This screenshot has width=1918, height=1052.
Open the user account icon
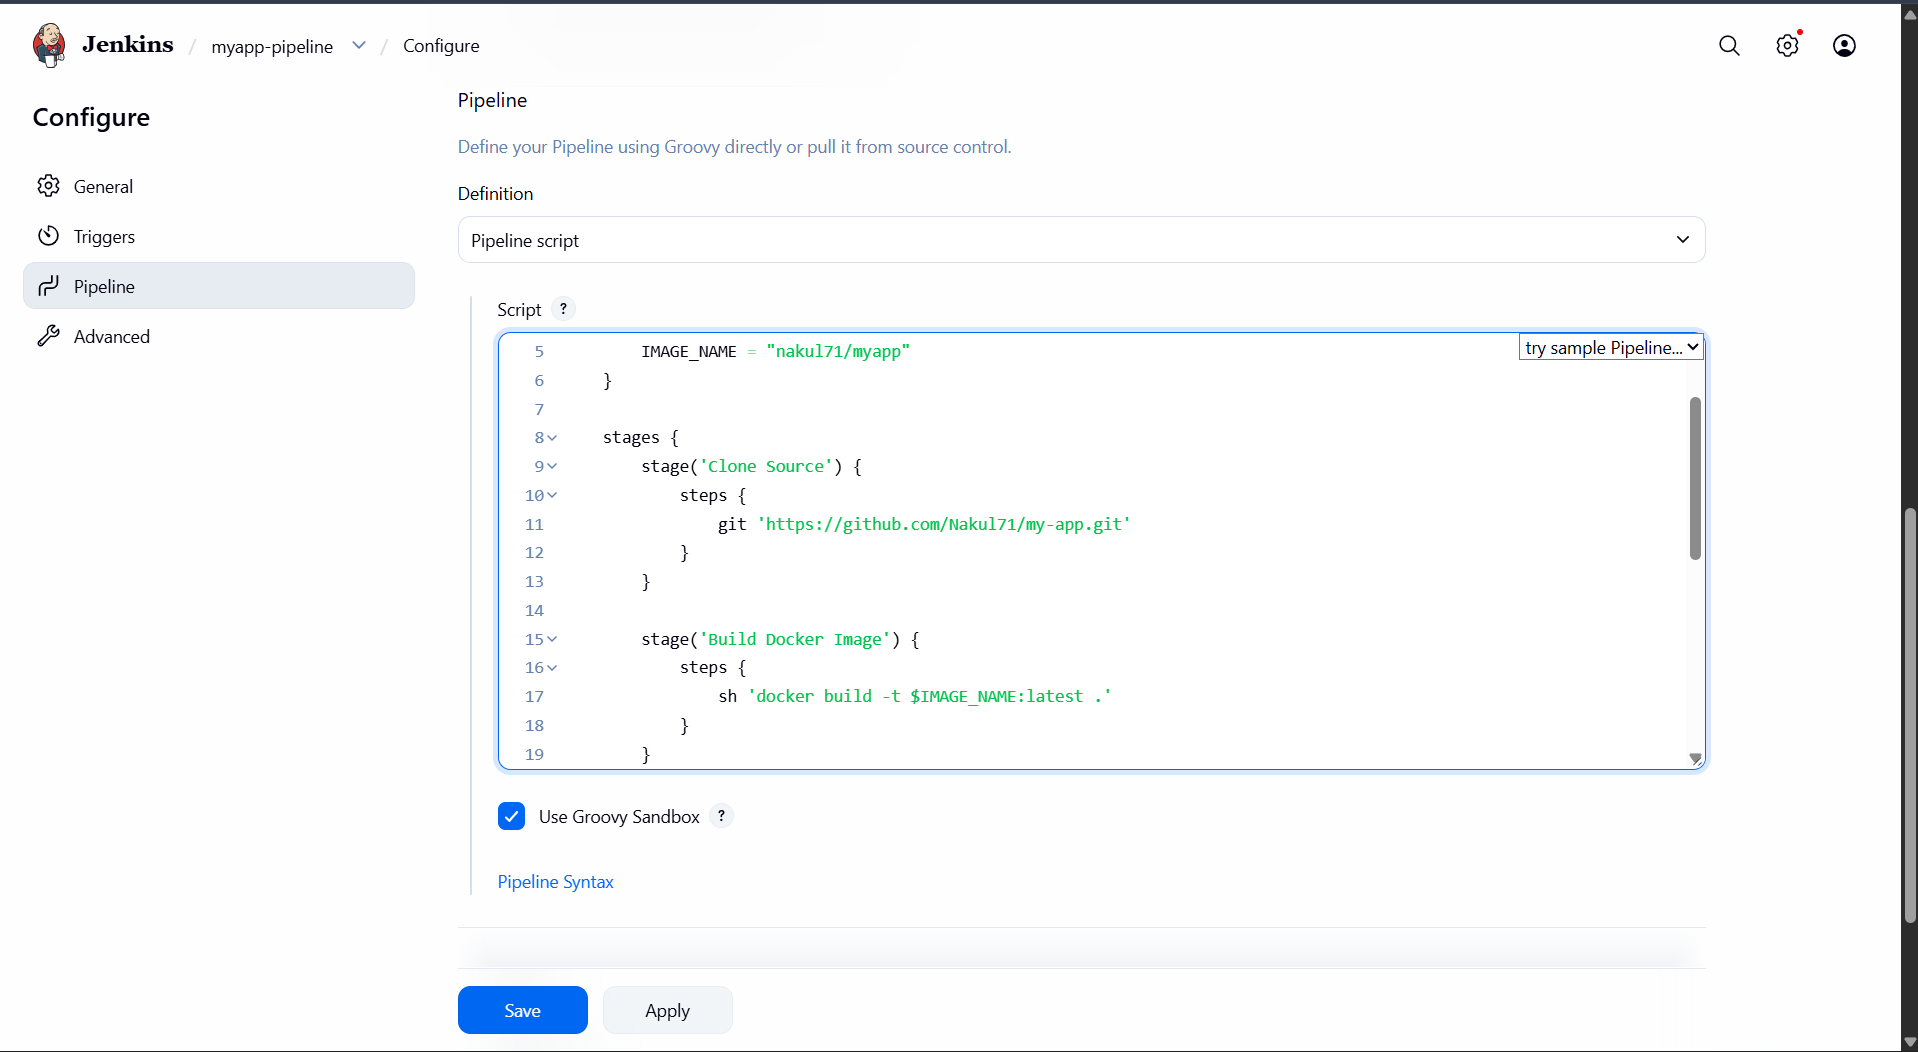[1844, 46]
